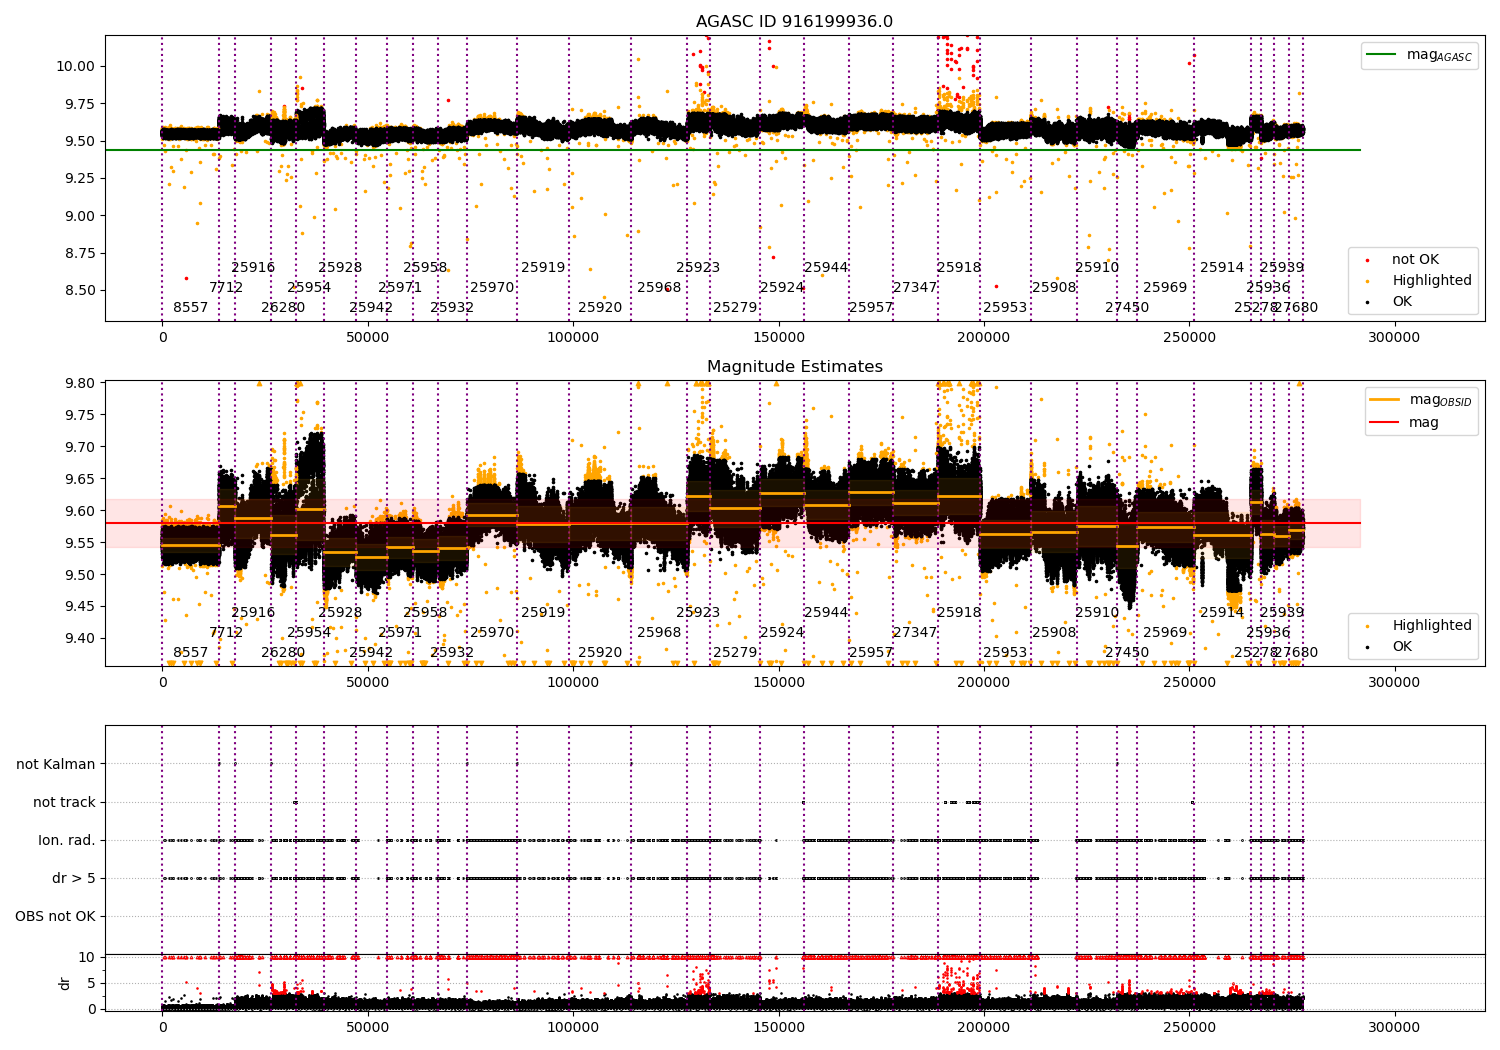Select 'Highlighted' legend entry in the top plot
Image resolution: width=1500 pixels, height=1050 pixels.
point(1420,281)
